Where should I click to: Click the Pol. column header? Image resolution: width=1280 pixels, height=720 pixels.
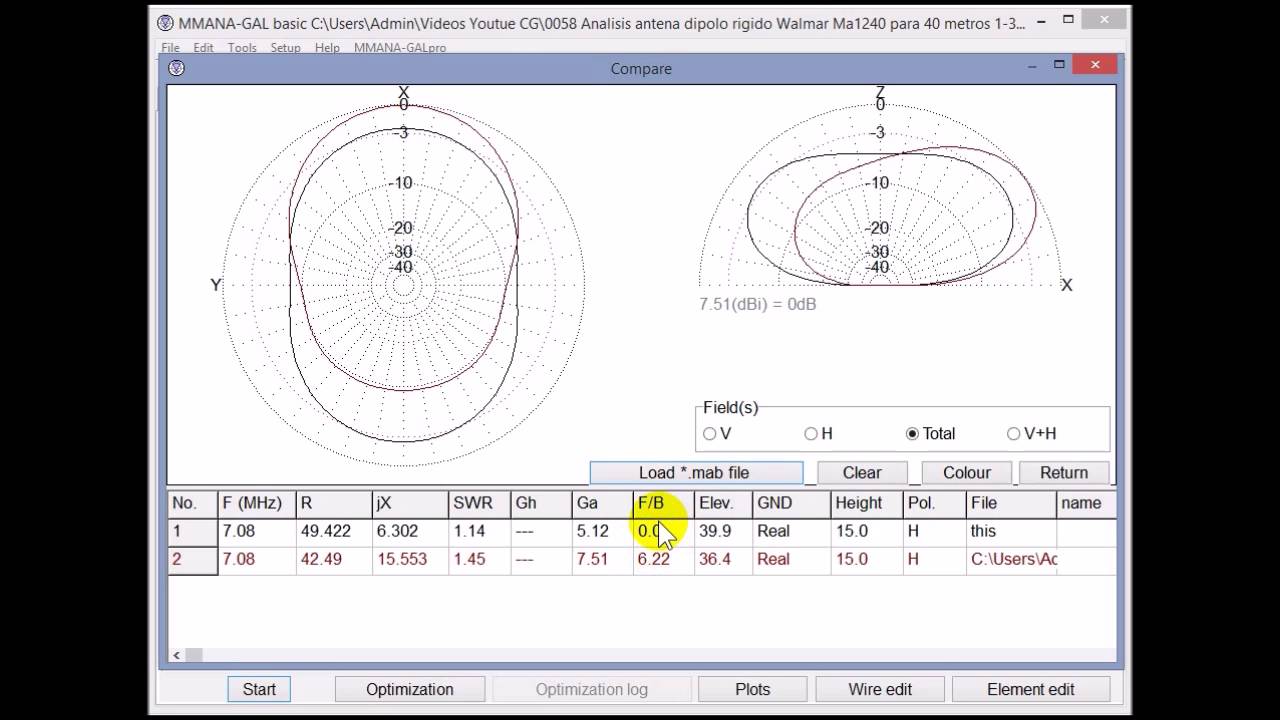coord(935,503)
